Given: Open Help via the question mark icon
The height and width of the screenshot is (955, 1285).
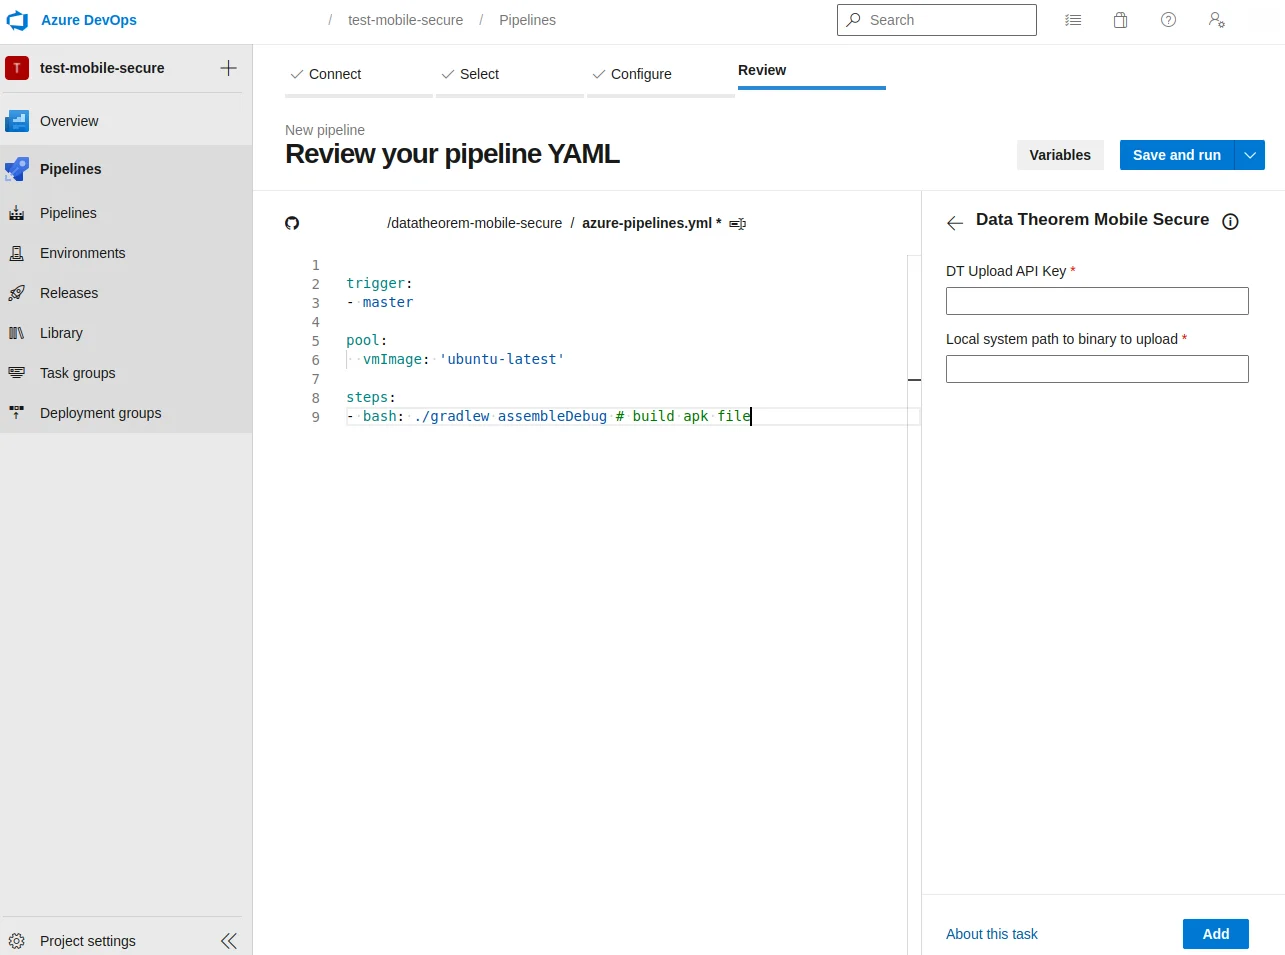Looking at the screenshot, I should (x=1168, y=19).
